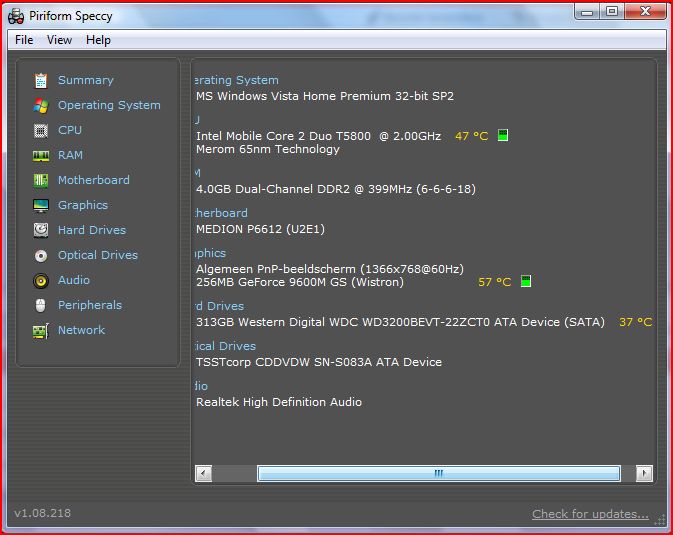
Task: Click Intel Mobile Core 2 Duo T5800 text
Action: pos(318,136)
